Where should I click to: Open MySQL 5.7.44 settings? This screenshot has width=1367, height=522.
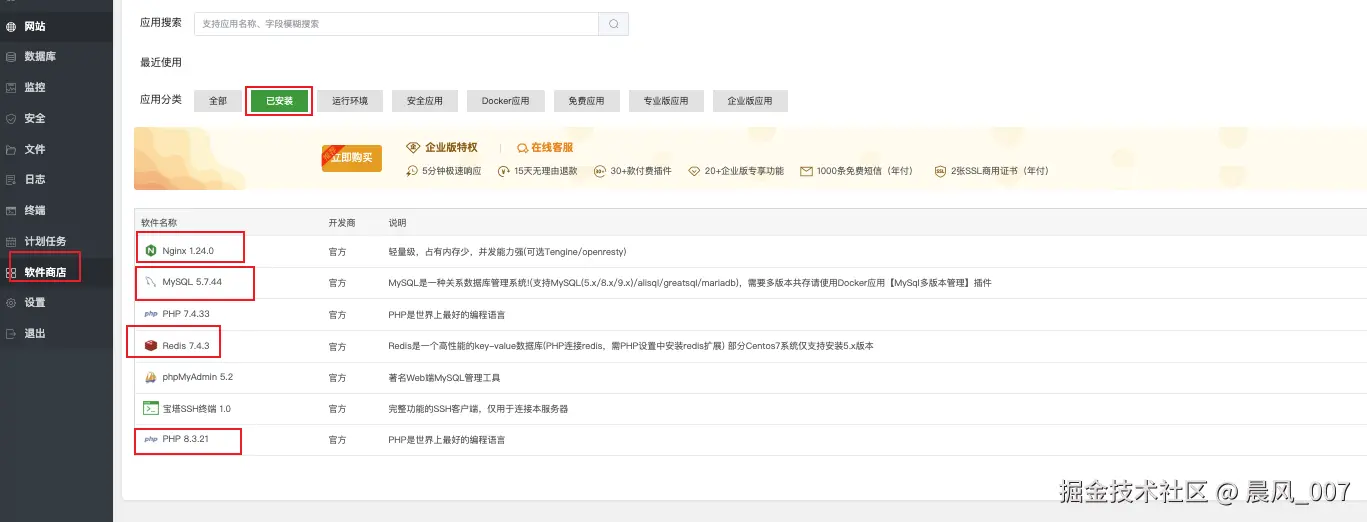pos(192,282)
